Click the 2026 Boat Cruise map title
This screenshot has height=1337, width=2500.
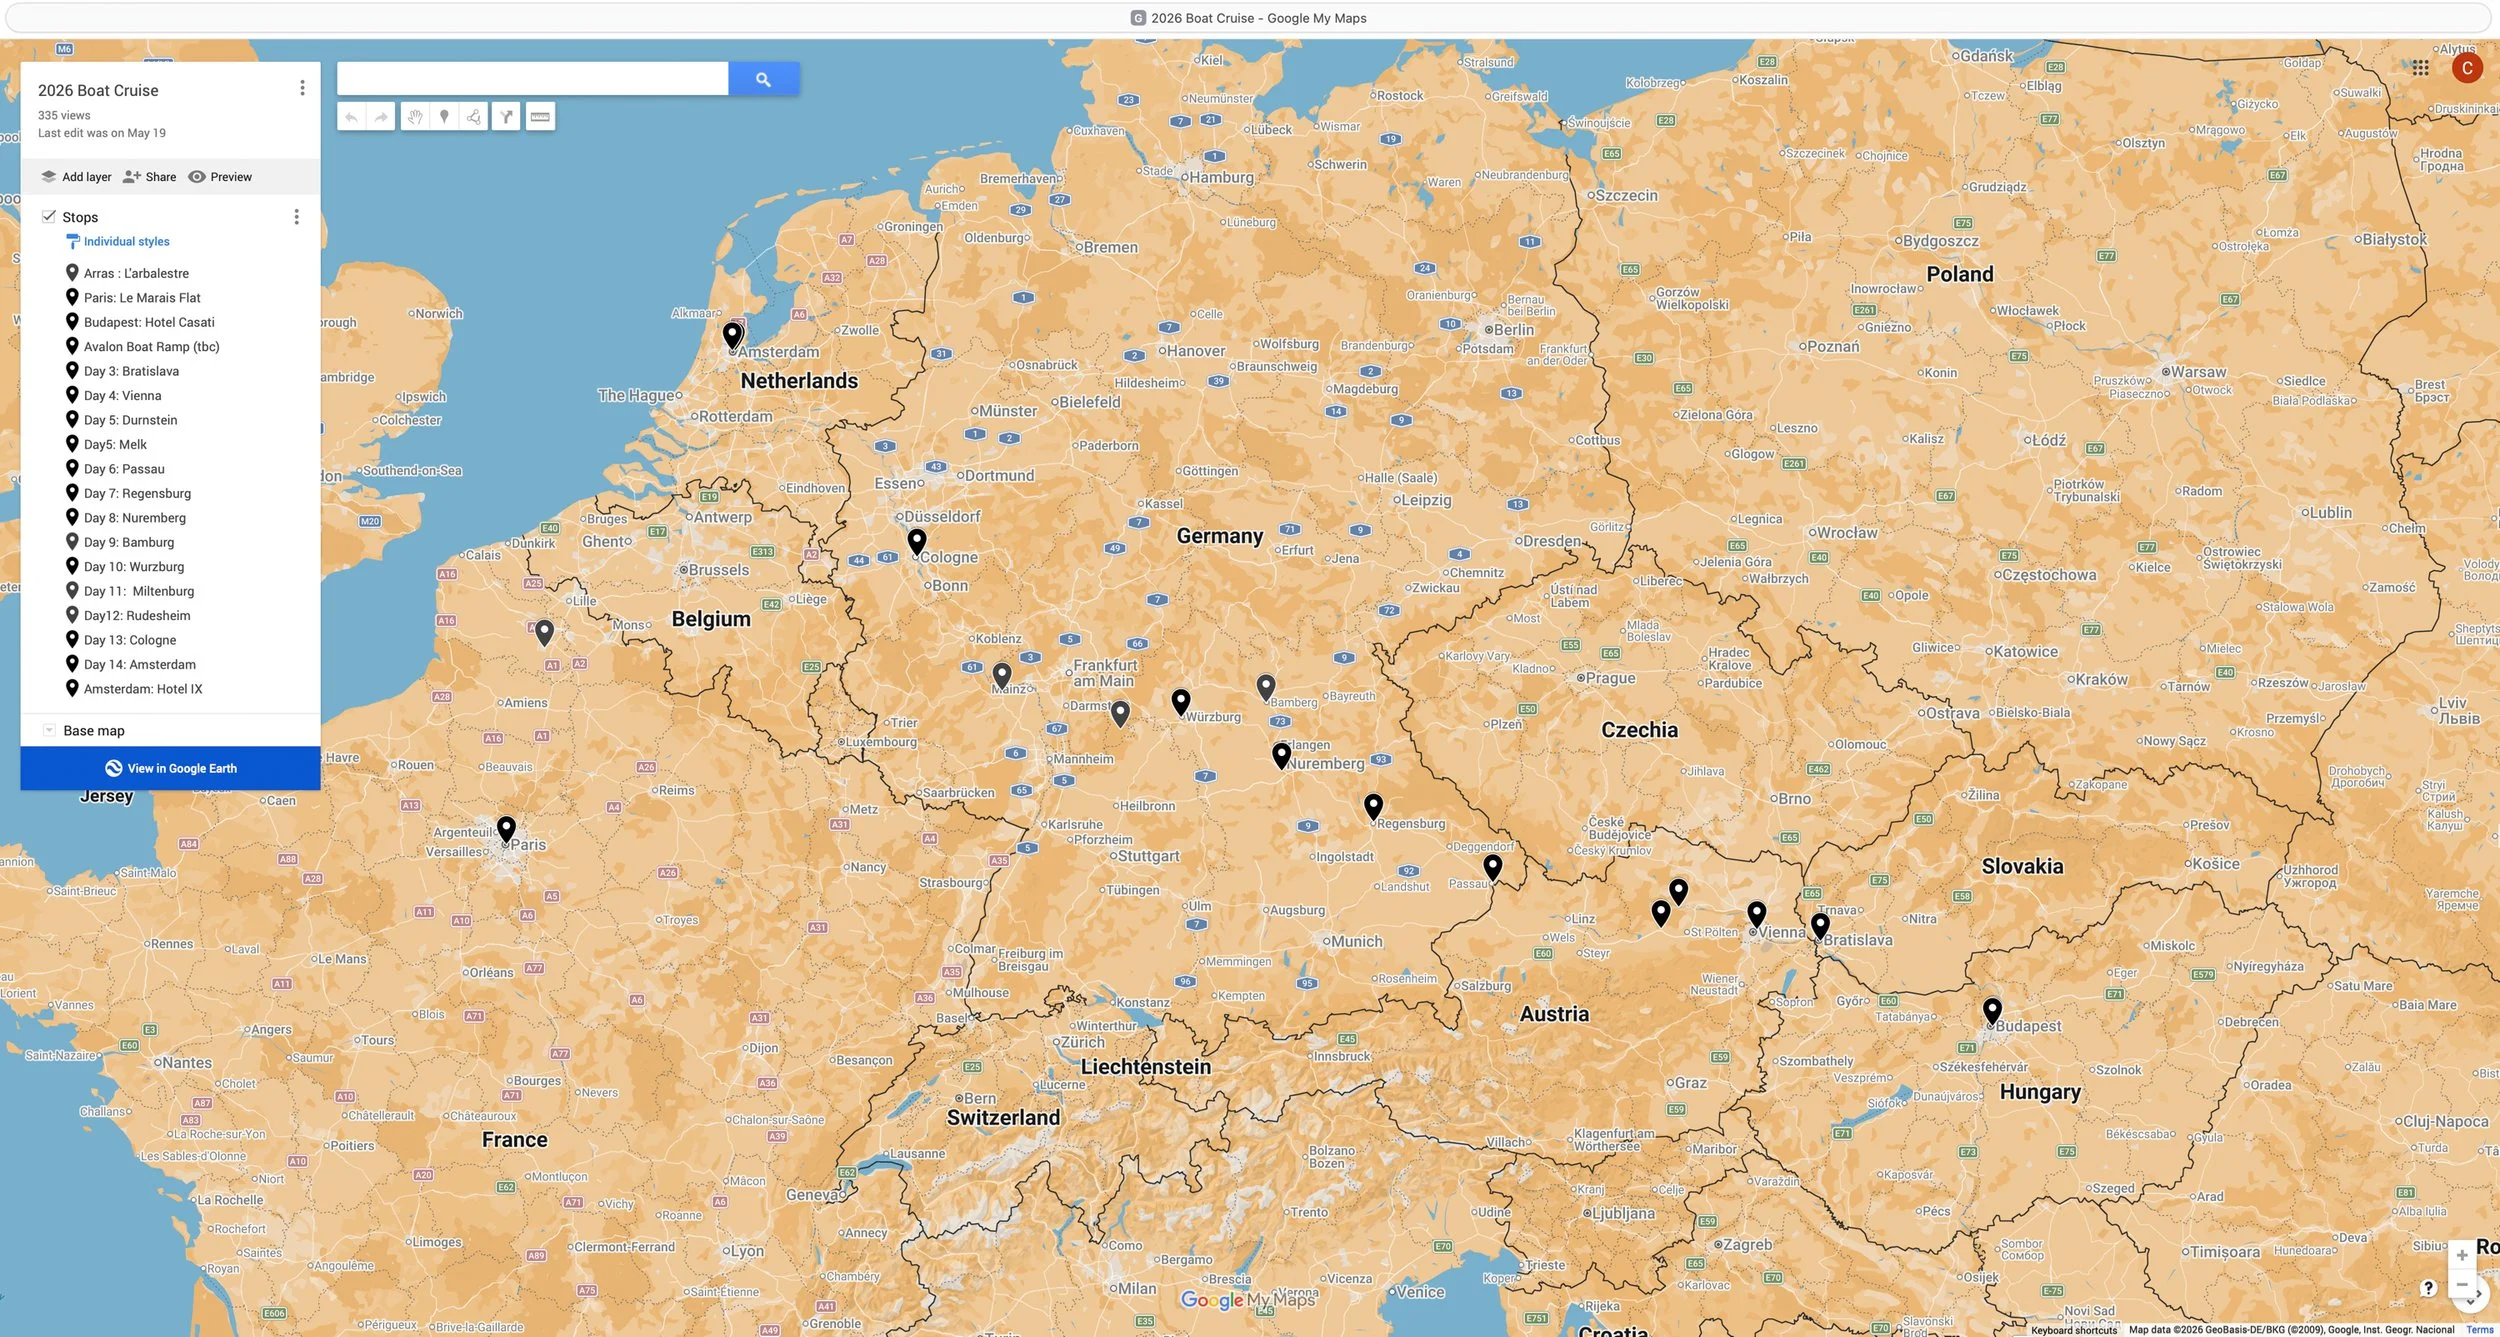point(98,90)
